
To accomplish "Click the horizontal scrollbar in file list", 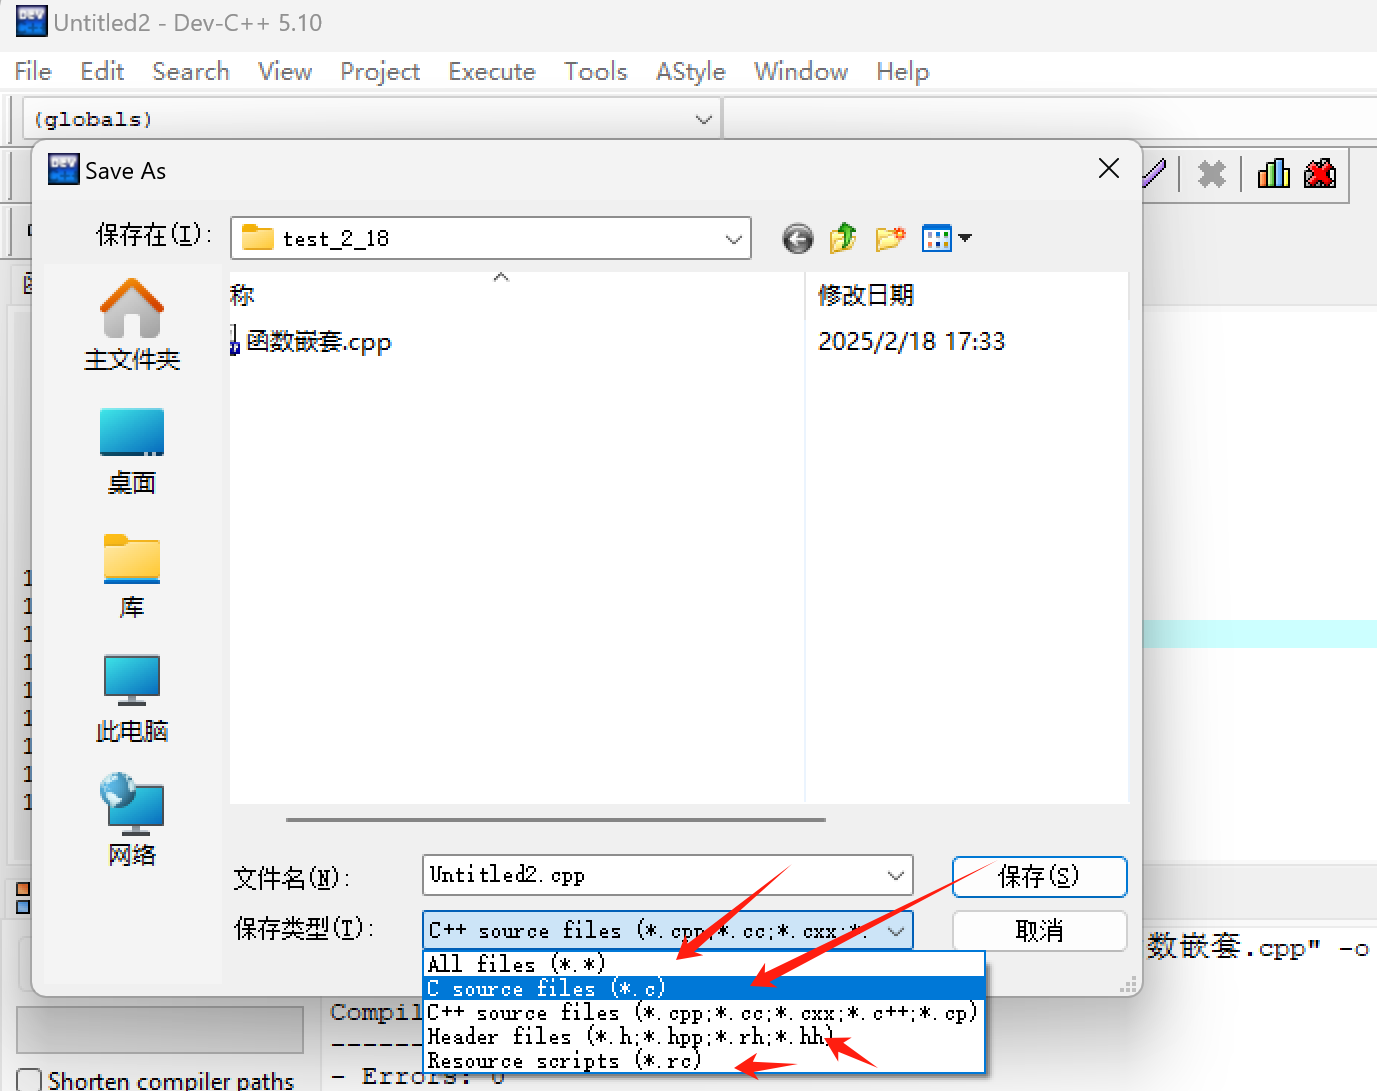I will (556, 820).
